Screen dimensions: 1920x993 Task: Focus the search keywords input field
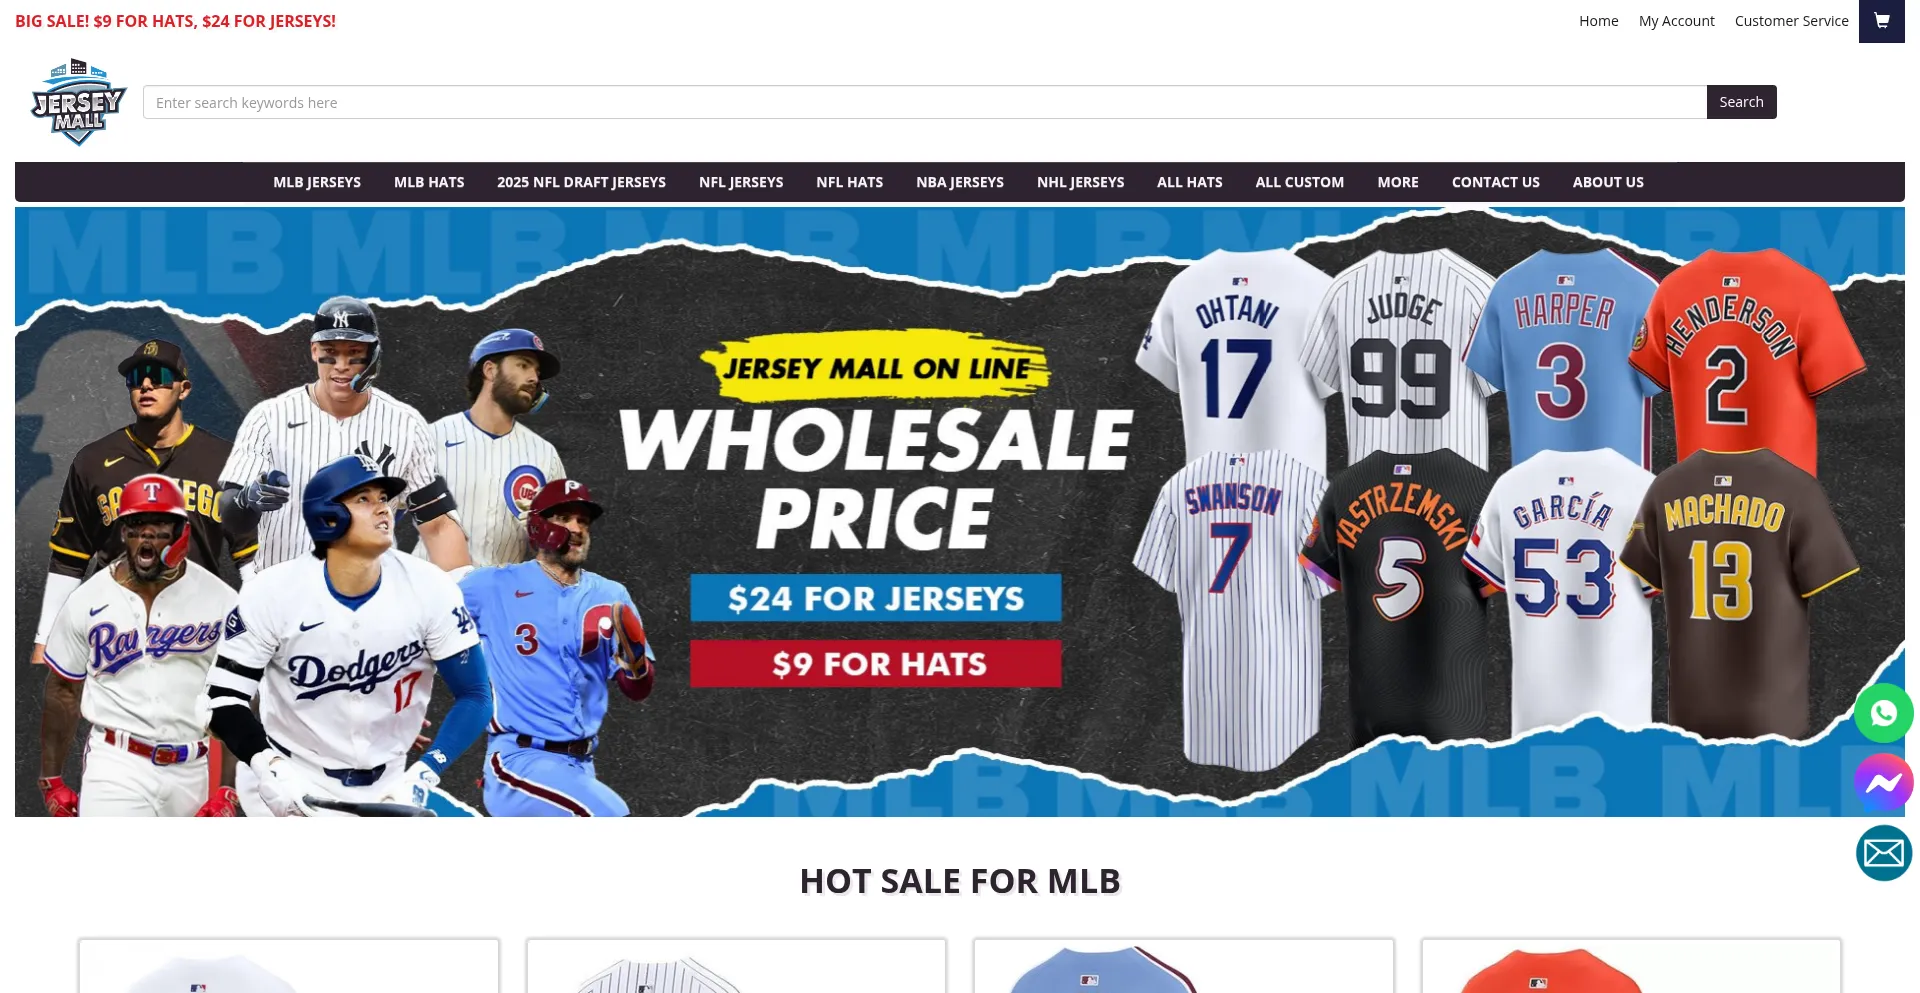[925, 102]
